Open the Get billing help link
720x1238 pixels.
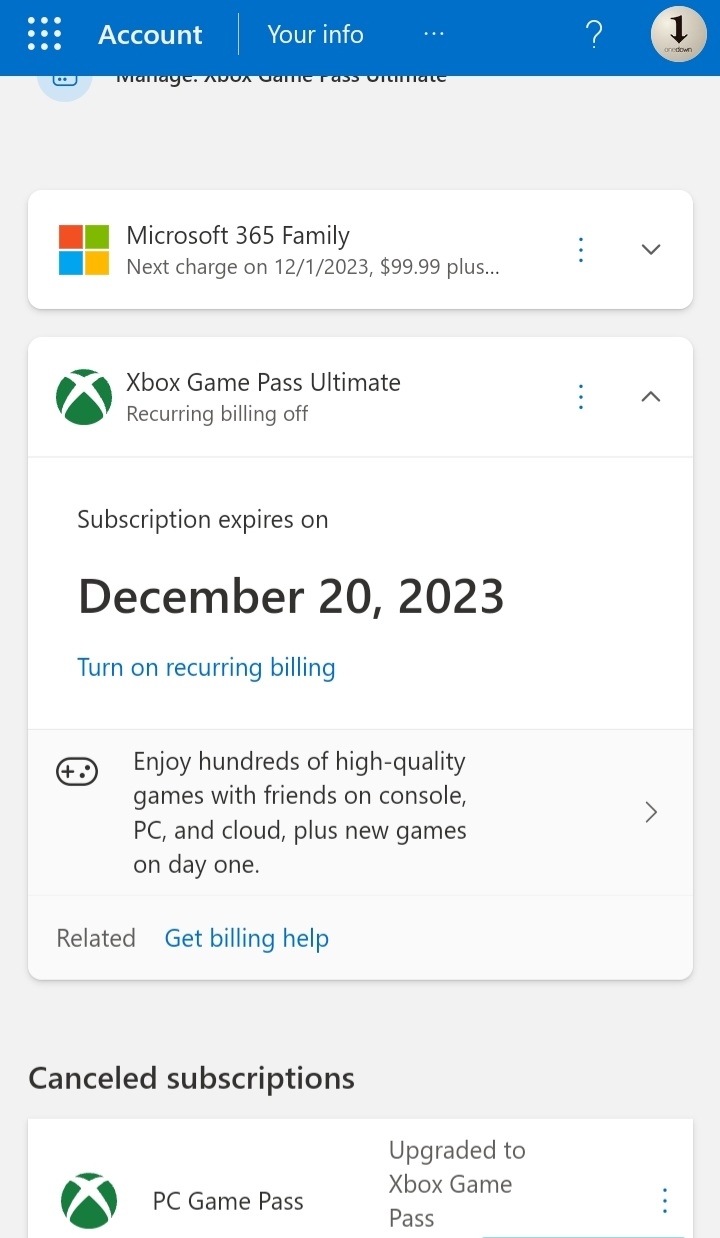(x=247, y=938)
